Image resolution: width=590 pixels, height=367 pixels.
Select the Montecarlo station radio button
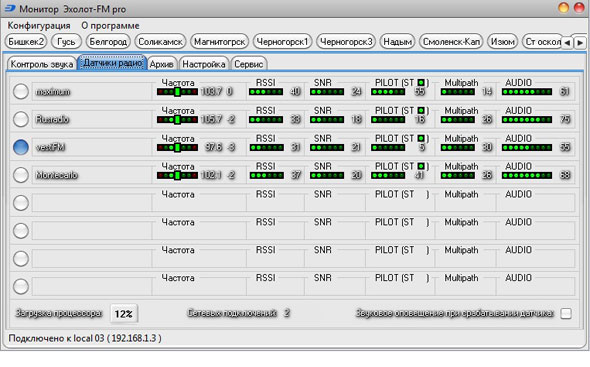pos(21,175)
